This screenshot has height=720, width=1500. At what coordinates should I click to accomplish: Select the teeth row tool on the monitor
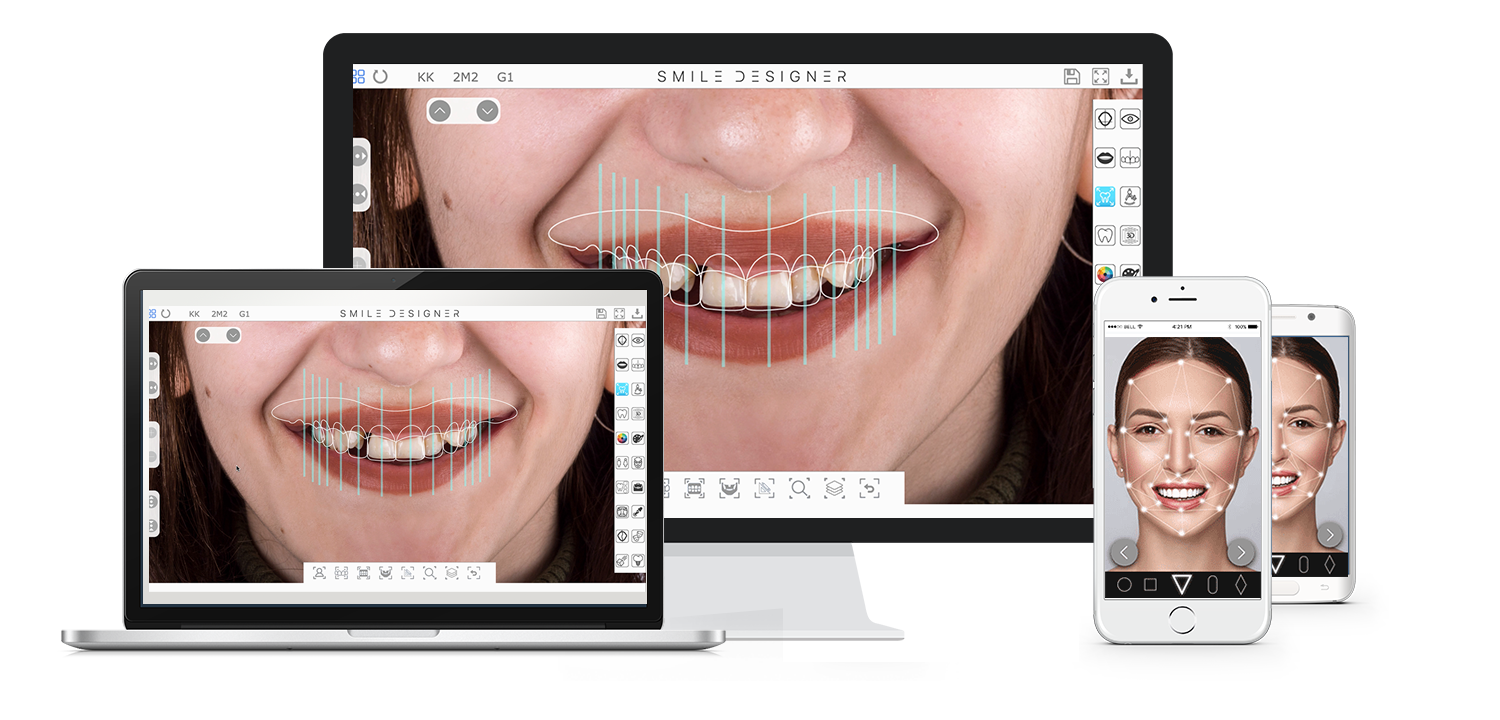coord(1130,158)
